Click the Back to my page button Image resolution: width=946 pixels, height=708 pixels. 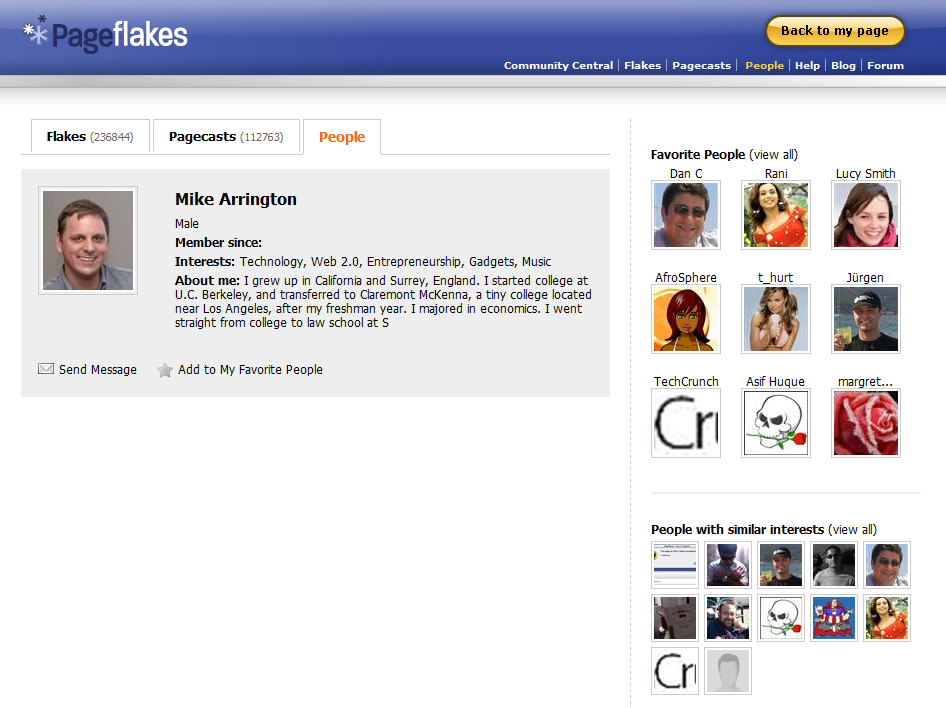point(835,31)
